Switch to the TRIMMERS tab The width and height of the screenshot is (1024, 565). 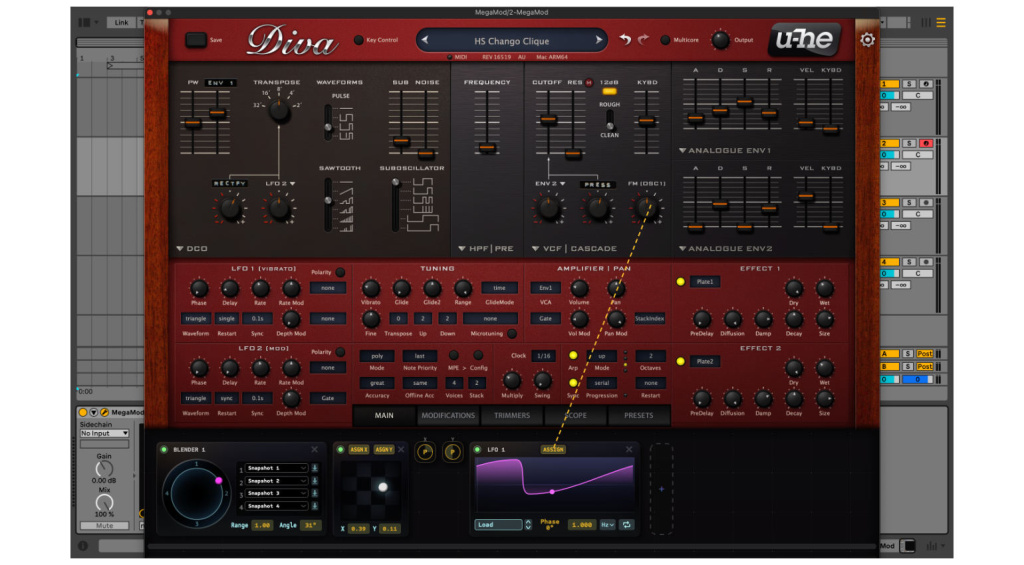[x=512, y=415]
